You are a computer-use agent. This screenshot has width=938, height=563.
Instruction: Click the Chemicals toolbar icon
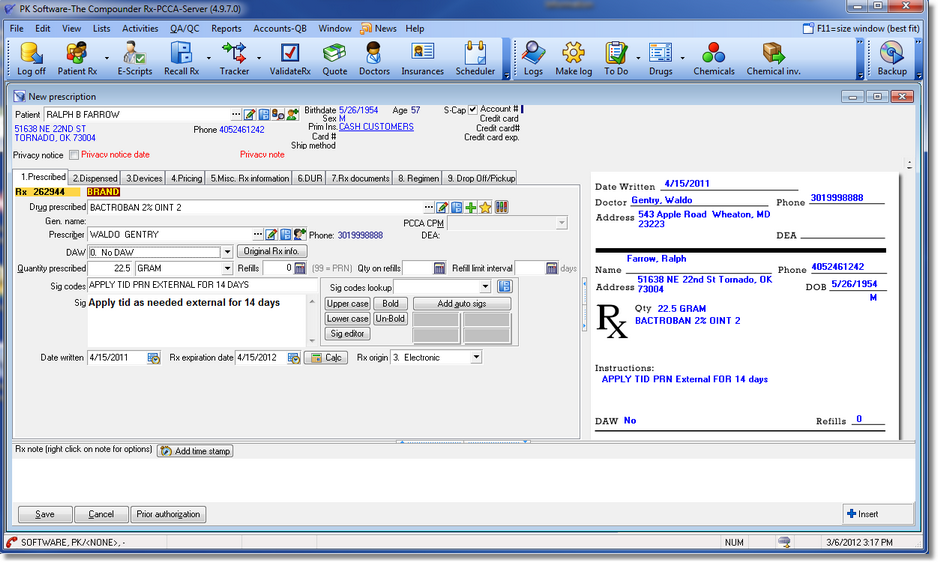(x=713, y=58)
